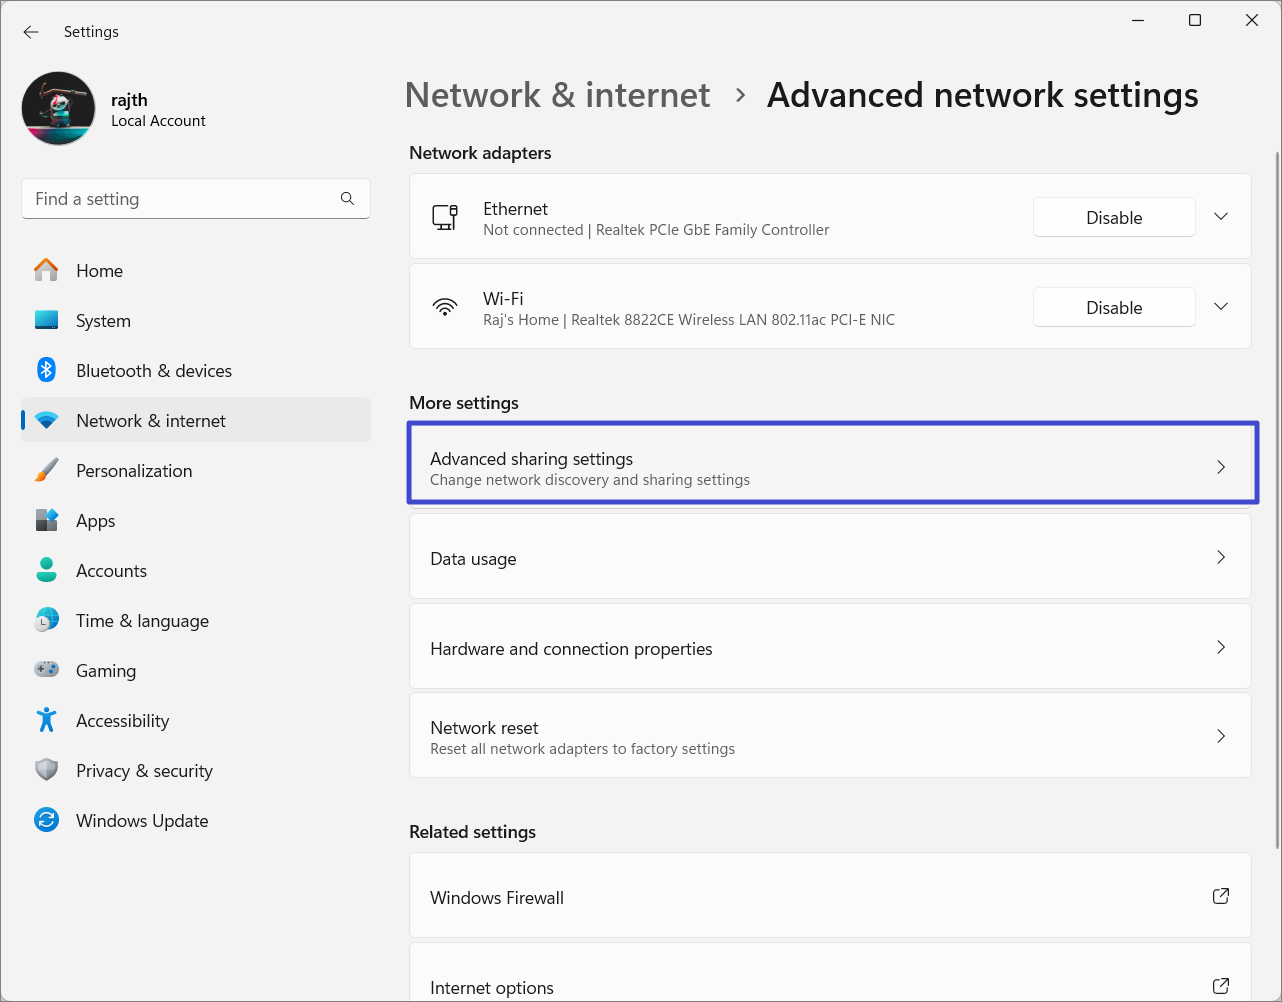Screen dimensions: 1282x1002
Task: Click the Windows Update sync icon
Action: (x=47, y=820)
